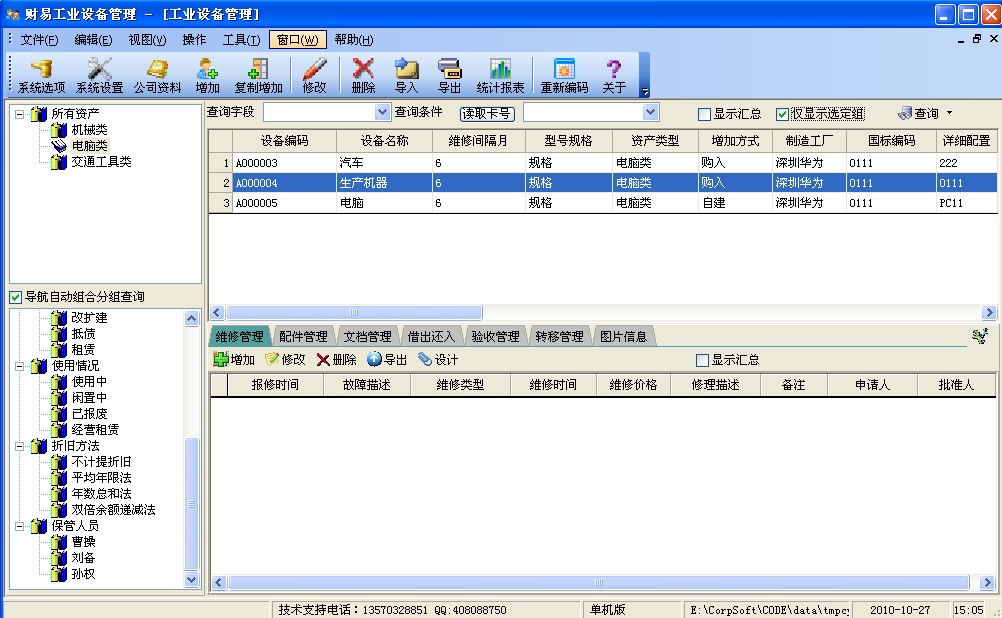Toggle upper 显示汇总 checkbox

(x=704, y=114)
